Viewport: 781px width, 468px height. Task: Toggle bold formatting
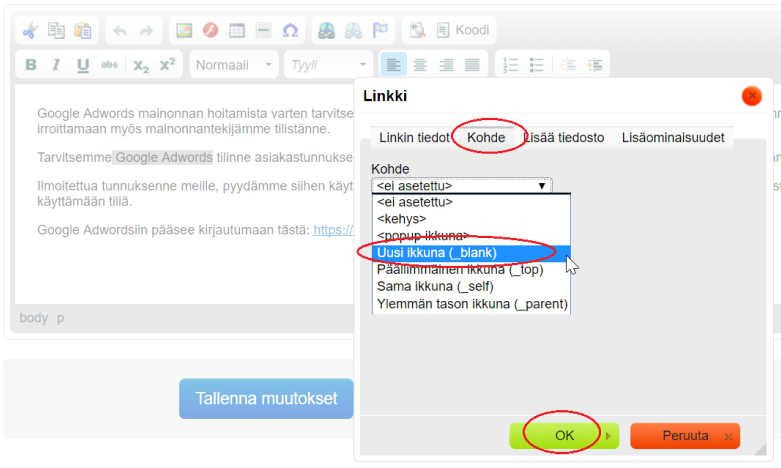[x=31, y=65]
